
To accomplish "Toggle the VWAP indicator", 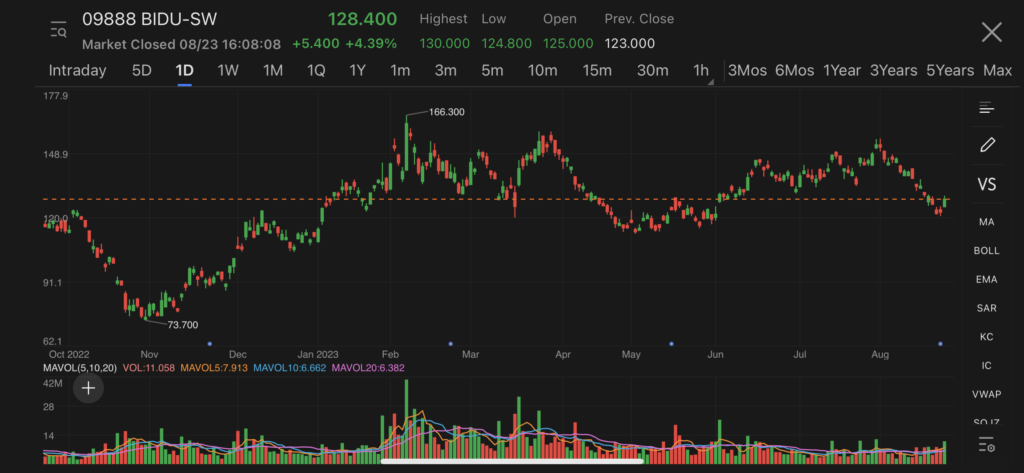I will (986, 395).
